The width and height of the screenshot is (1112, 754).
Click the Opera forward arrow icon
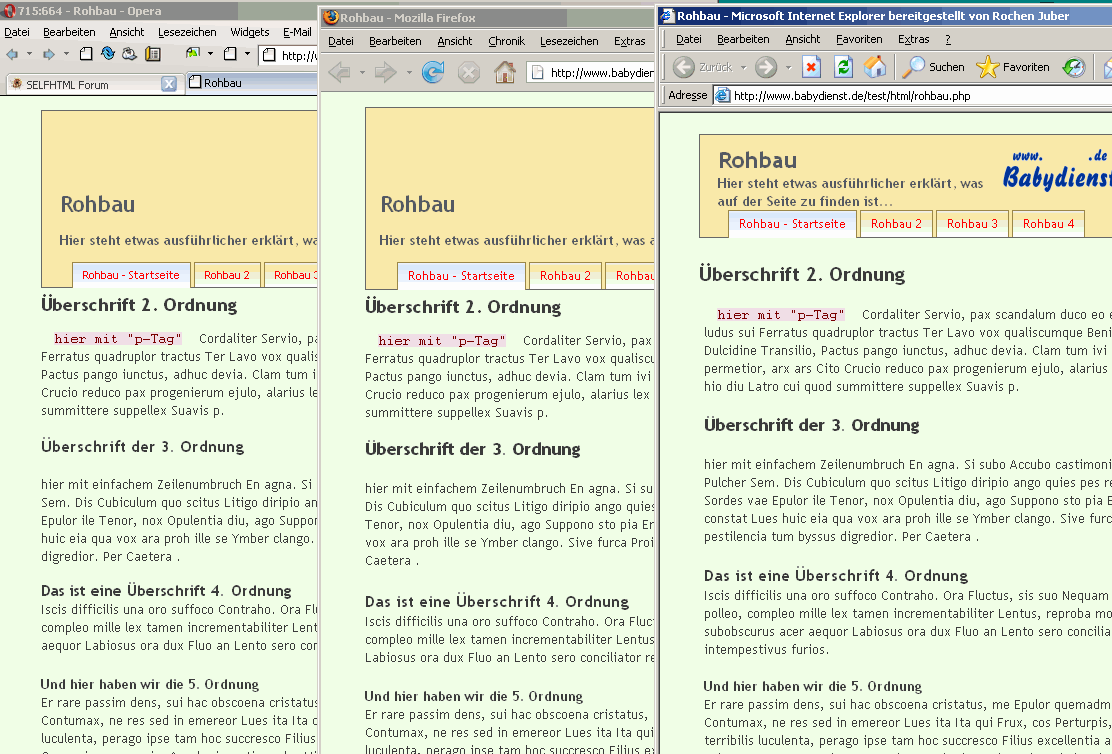(49, 54)
